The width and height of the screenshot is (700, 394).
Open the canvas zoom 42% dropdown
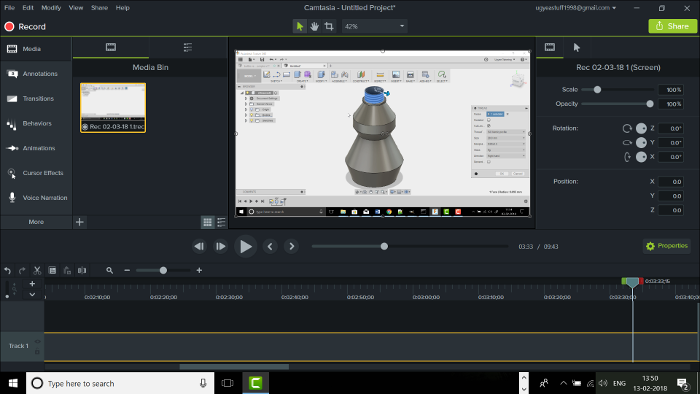[x=374, y=26]
